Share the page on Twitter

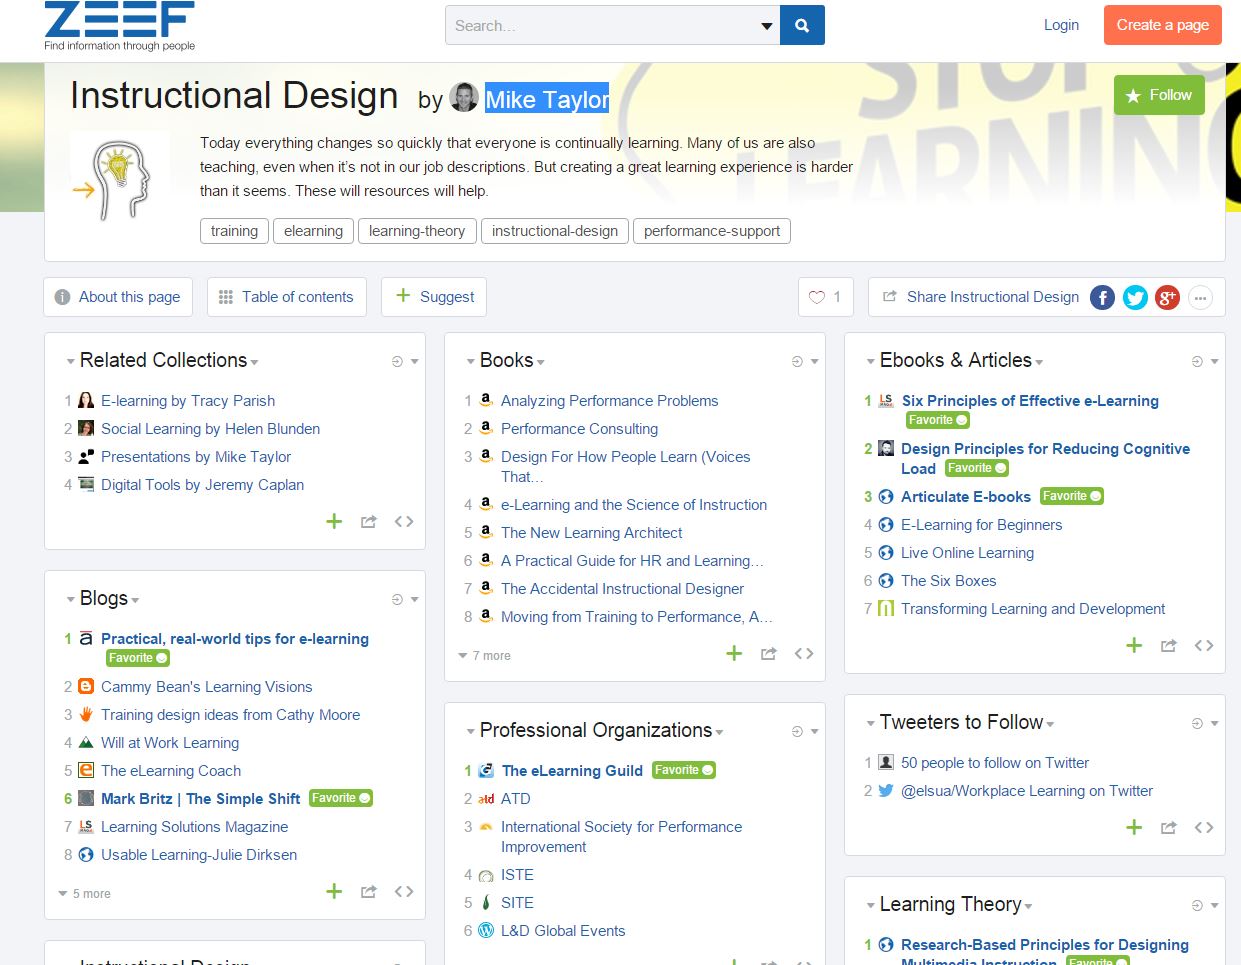[1135, 297]
